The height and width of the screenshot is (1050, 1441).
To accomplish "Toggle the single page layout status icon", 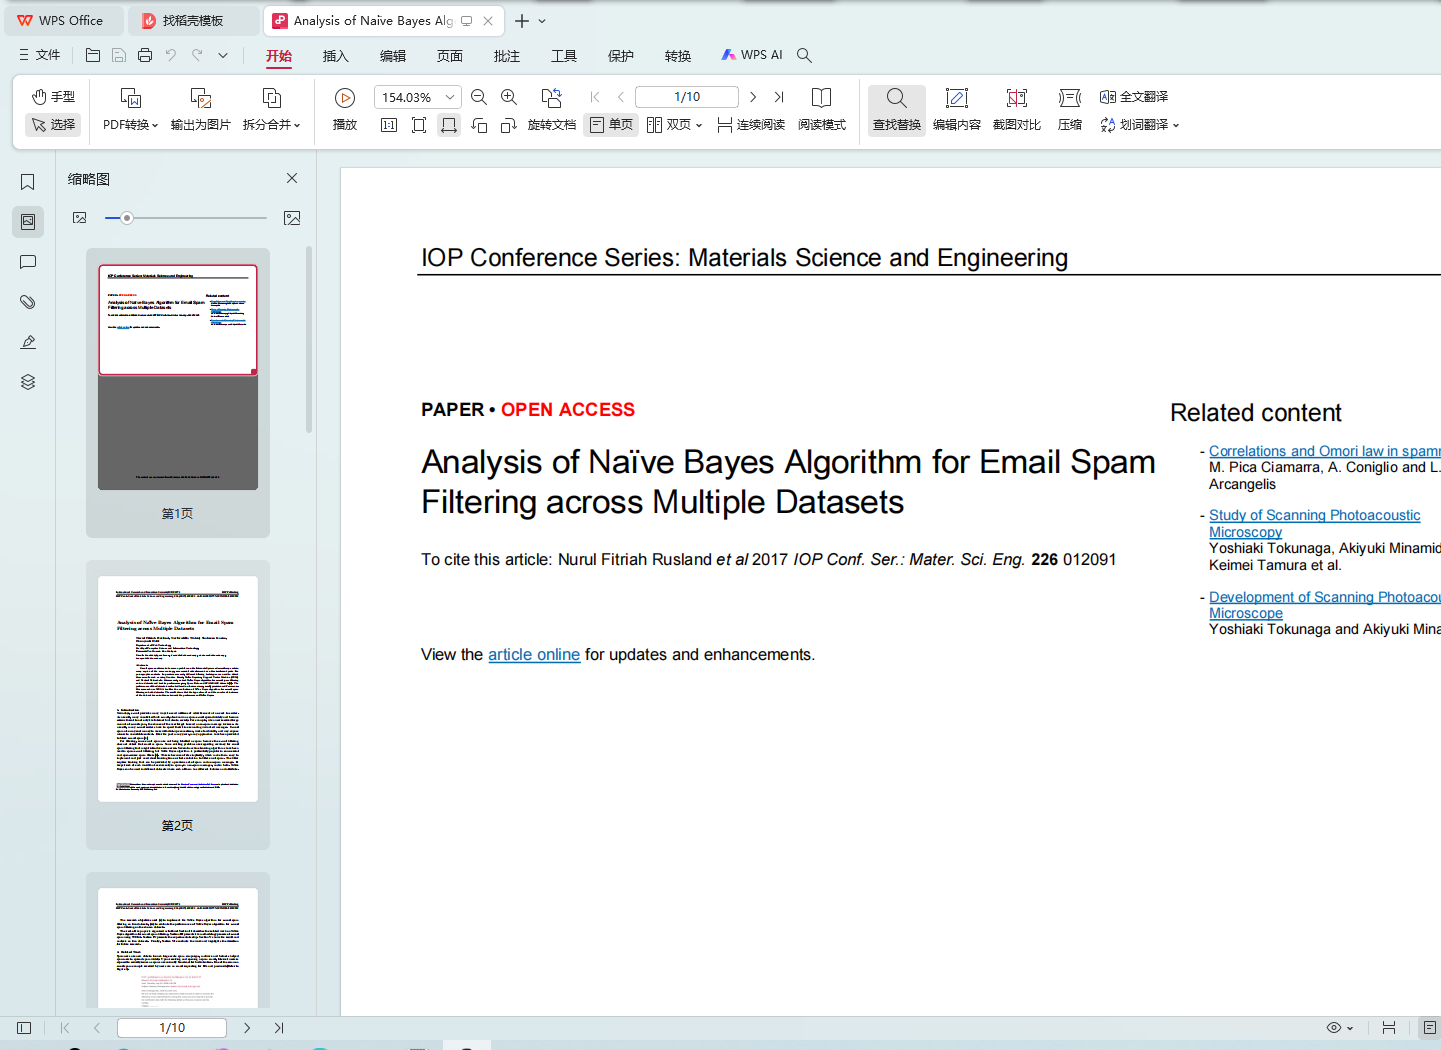I will tap(1430, 1028).
